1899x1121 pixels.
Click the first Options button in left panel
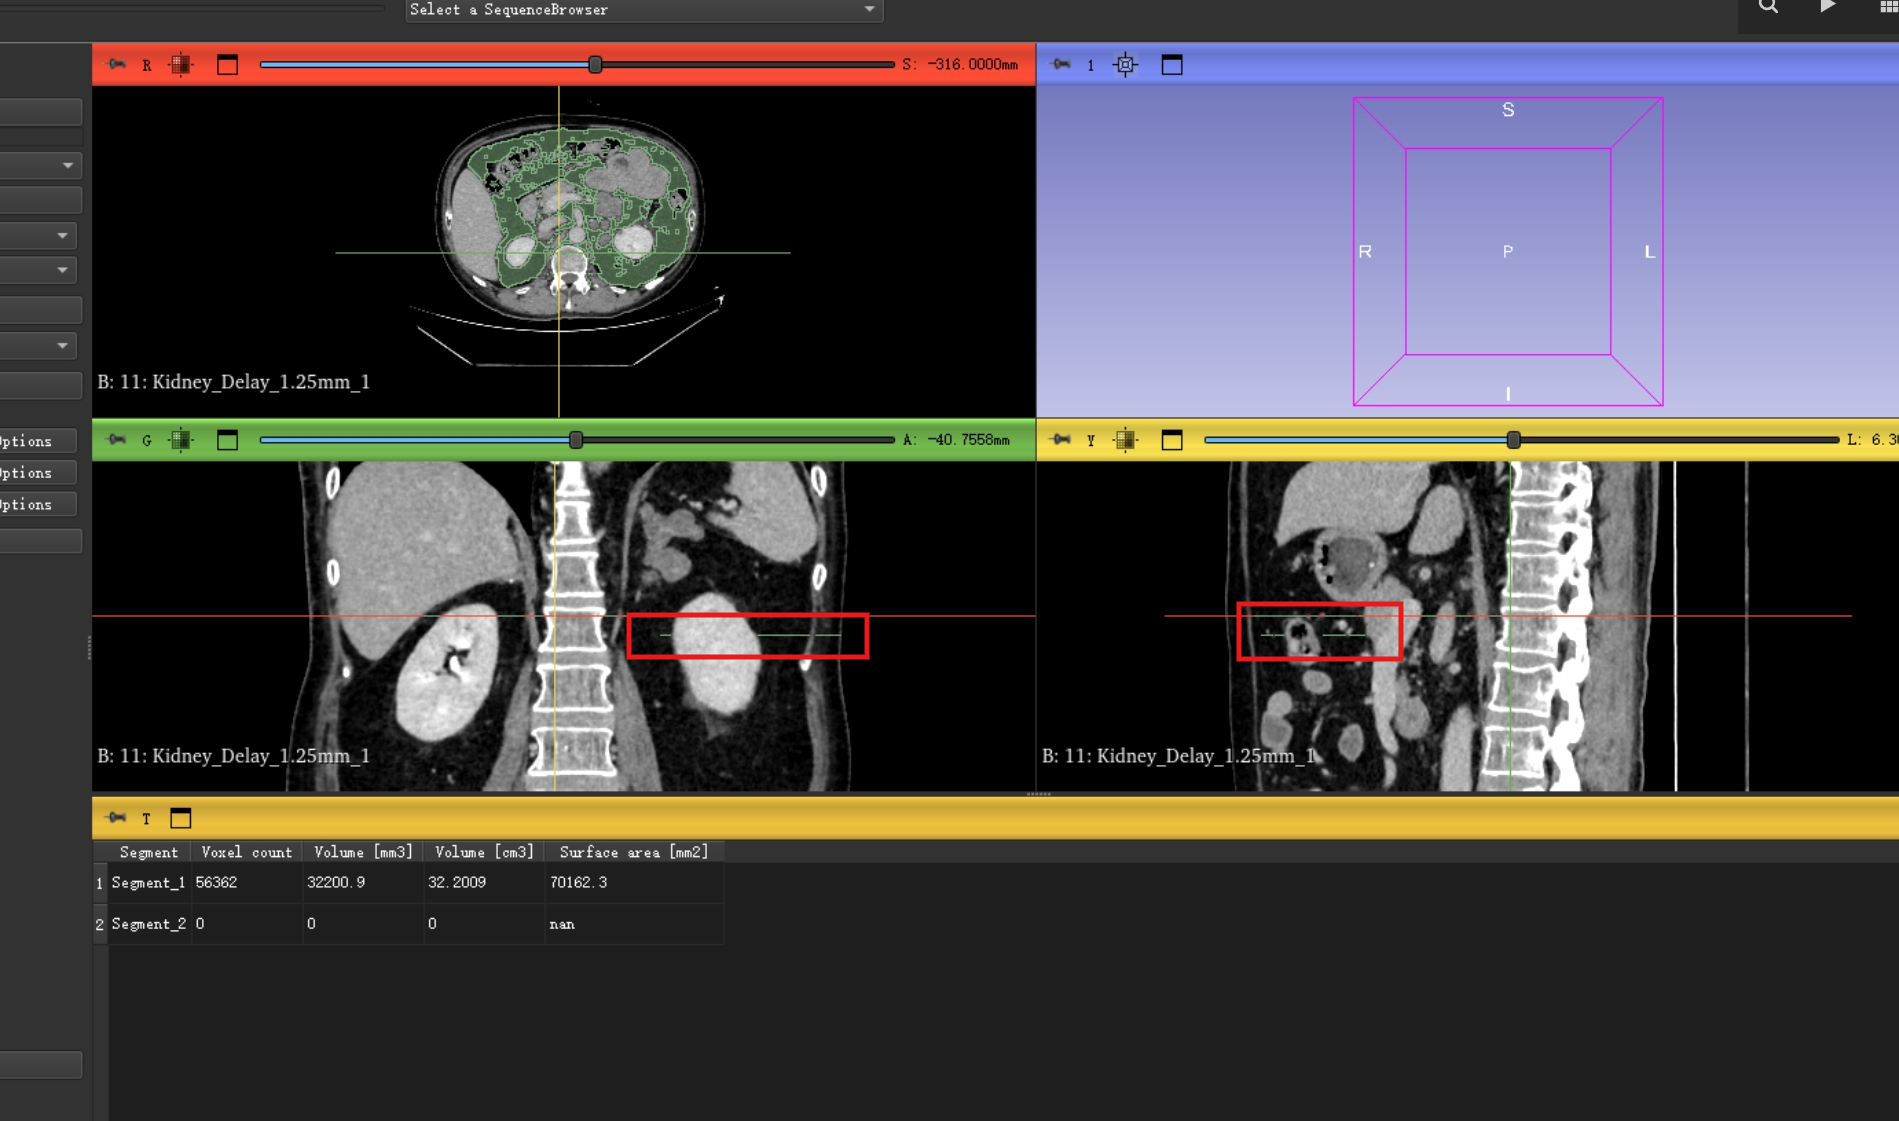tap(36, 441)
